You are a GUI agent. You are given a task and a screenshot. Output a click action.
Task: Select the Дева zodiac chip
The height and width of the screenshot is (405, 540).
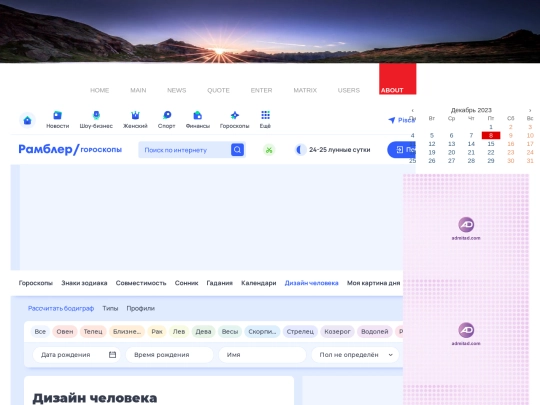pos(203,332)
